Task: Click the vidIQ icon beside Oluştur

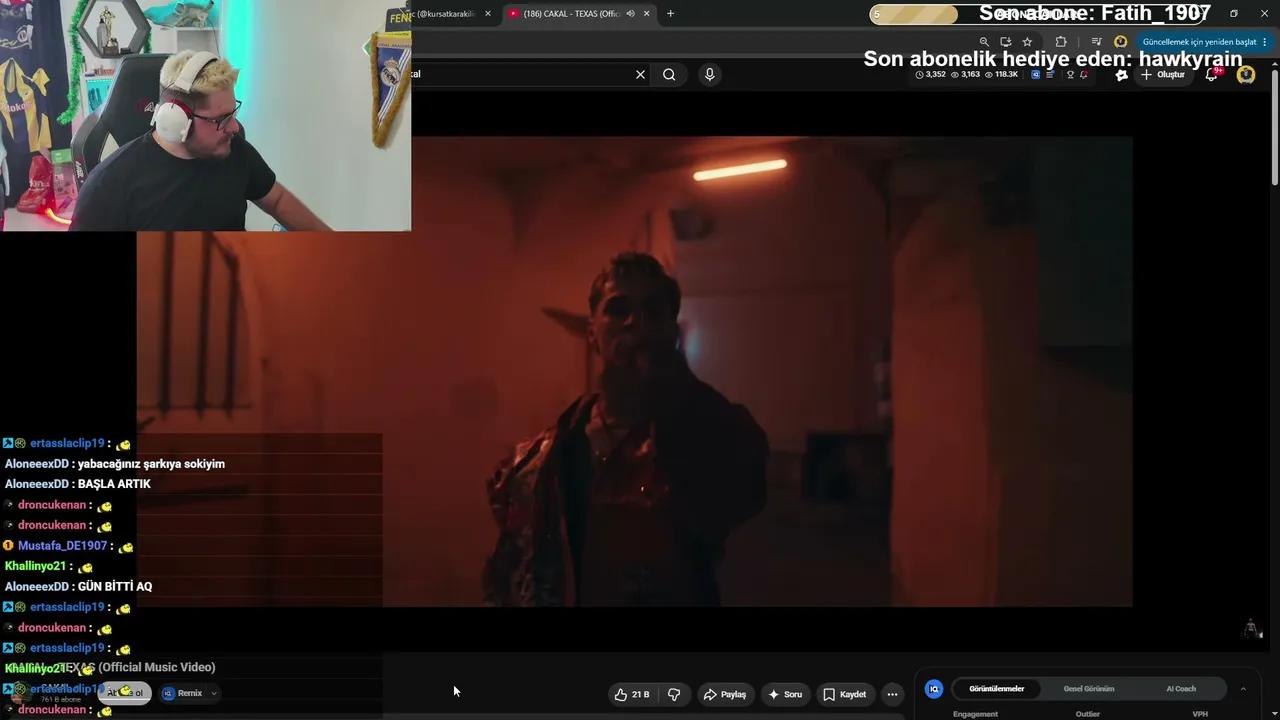Action: 1122,74
